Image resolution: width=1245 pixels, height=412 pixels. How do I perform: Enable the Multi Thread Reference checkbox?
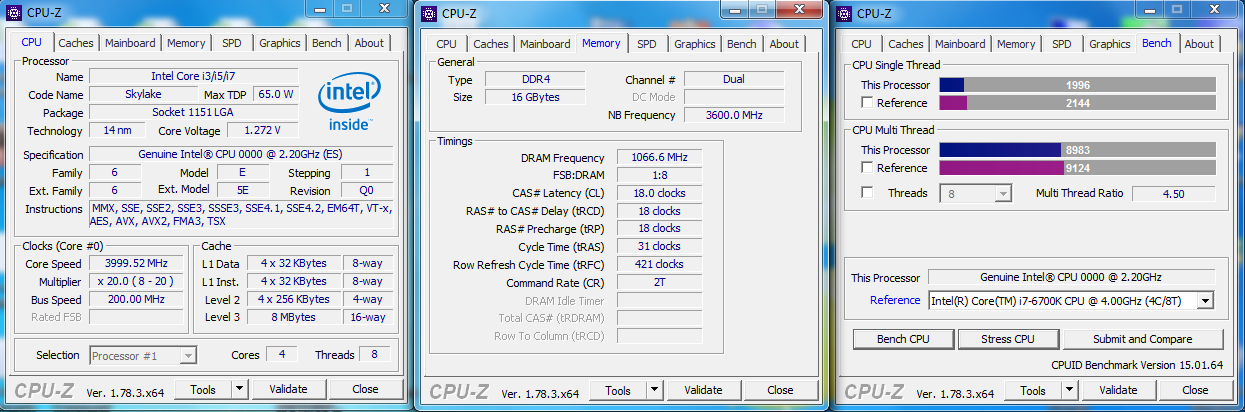click(867, 168)
